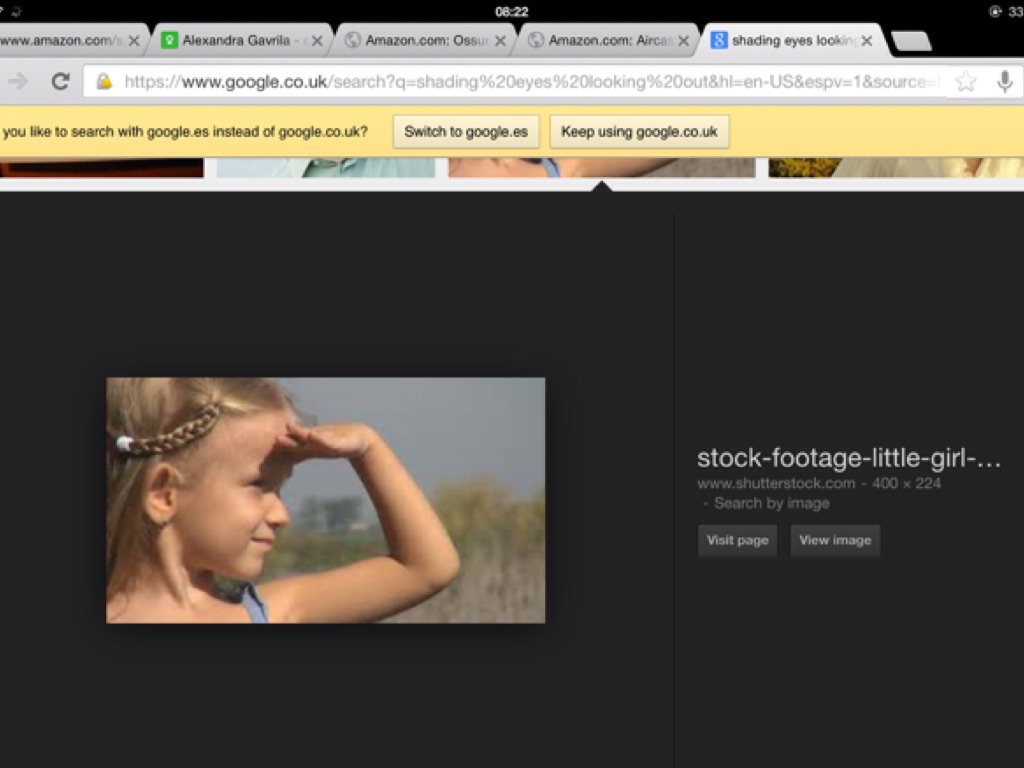Close the Alexandra Gavrila tab
The height and width of the screenshot is (768, 1024).
tap(317, 41)
